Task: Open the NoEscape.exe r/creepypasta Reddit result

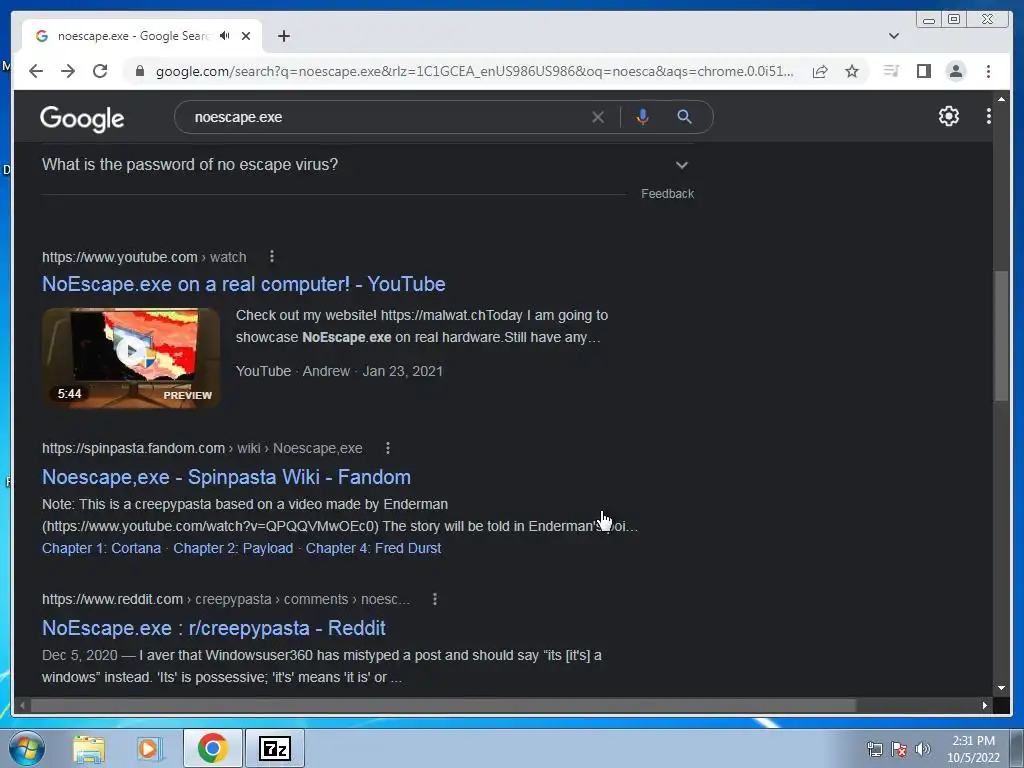Action: coord(214,628)
